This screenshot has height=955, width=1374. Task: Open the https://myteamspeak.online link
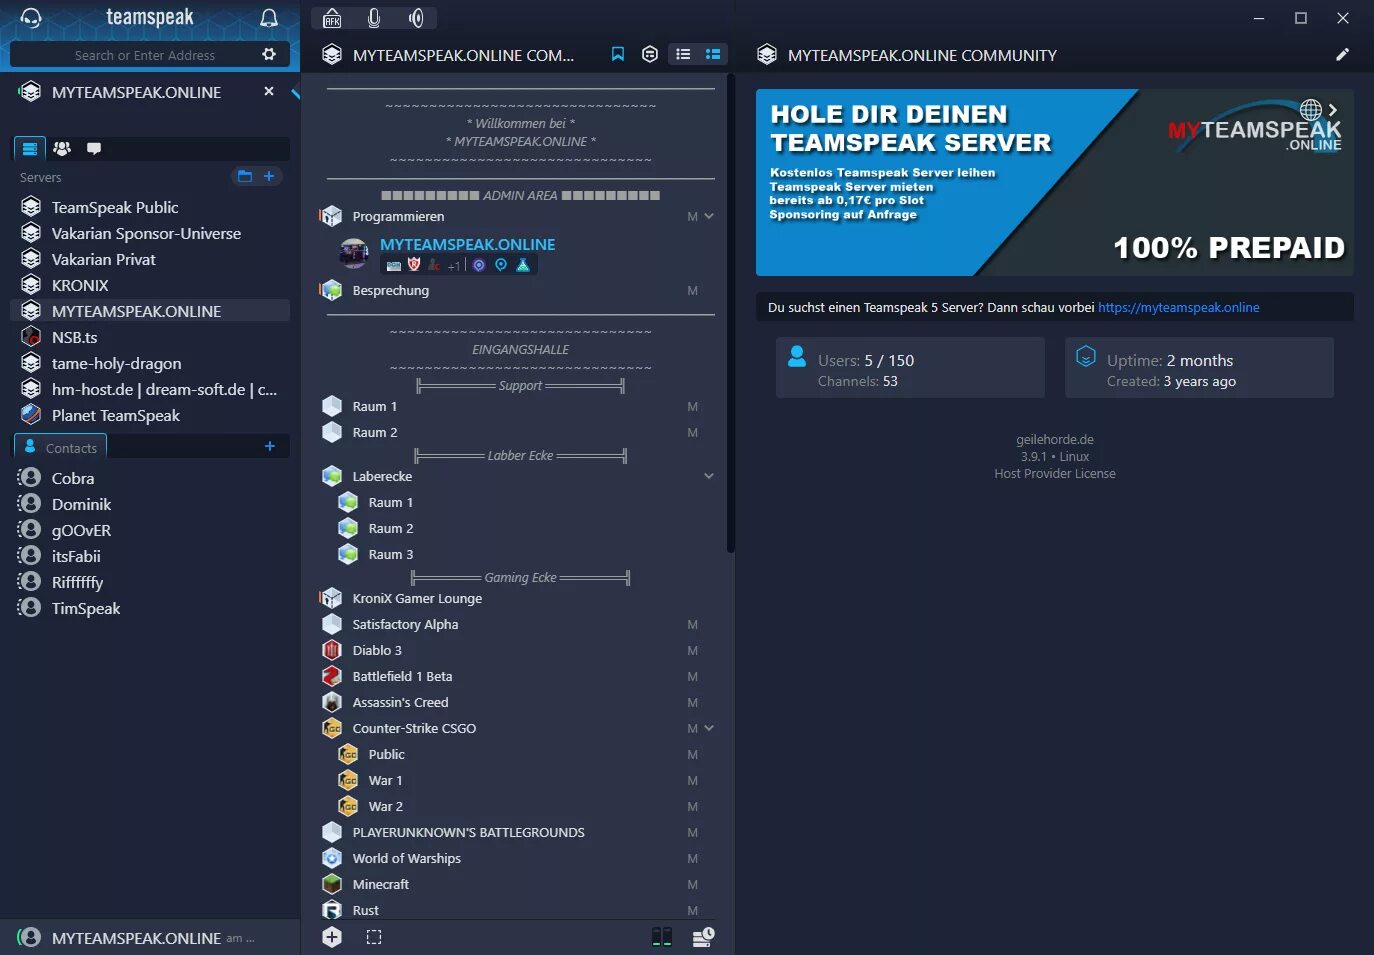coord(1178,307)
